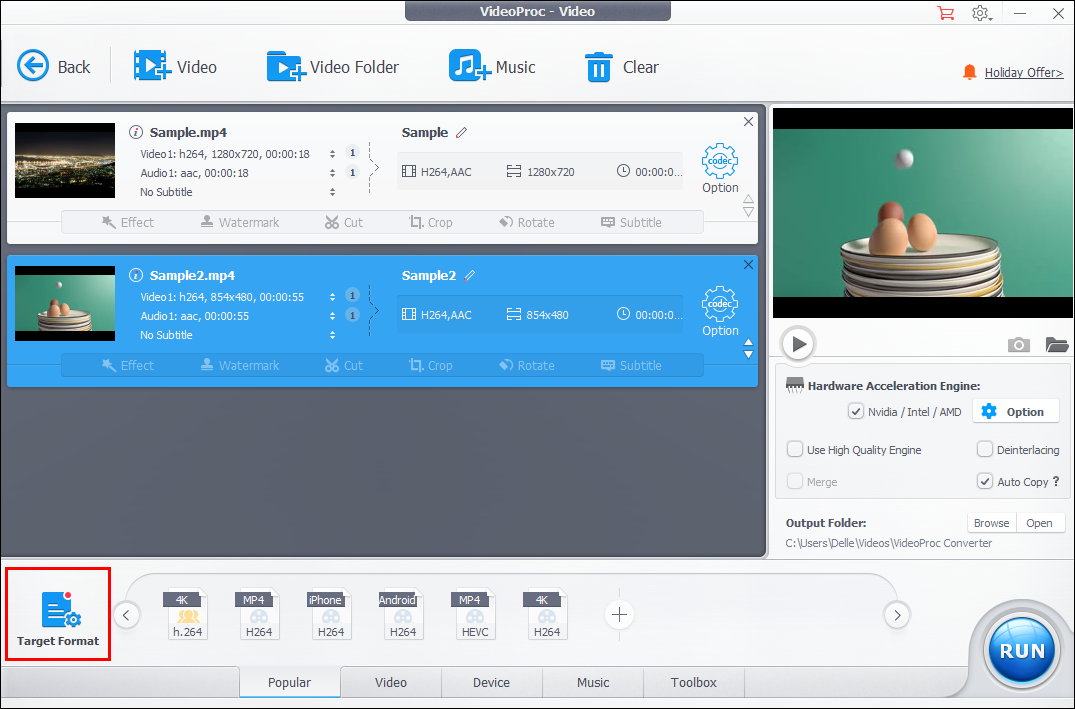Rename output Sample2 with pencil icon

[x=470, y=275]
